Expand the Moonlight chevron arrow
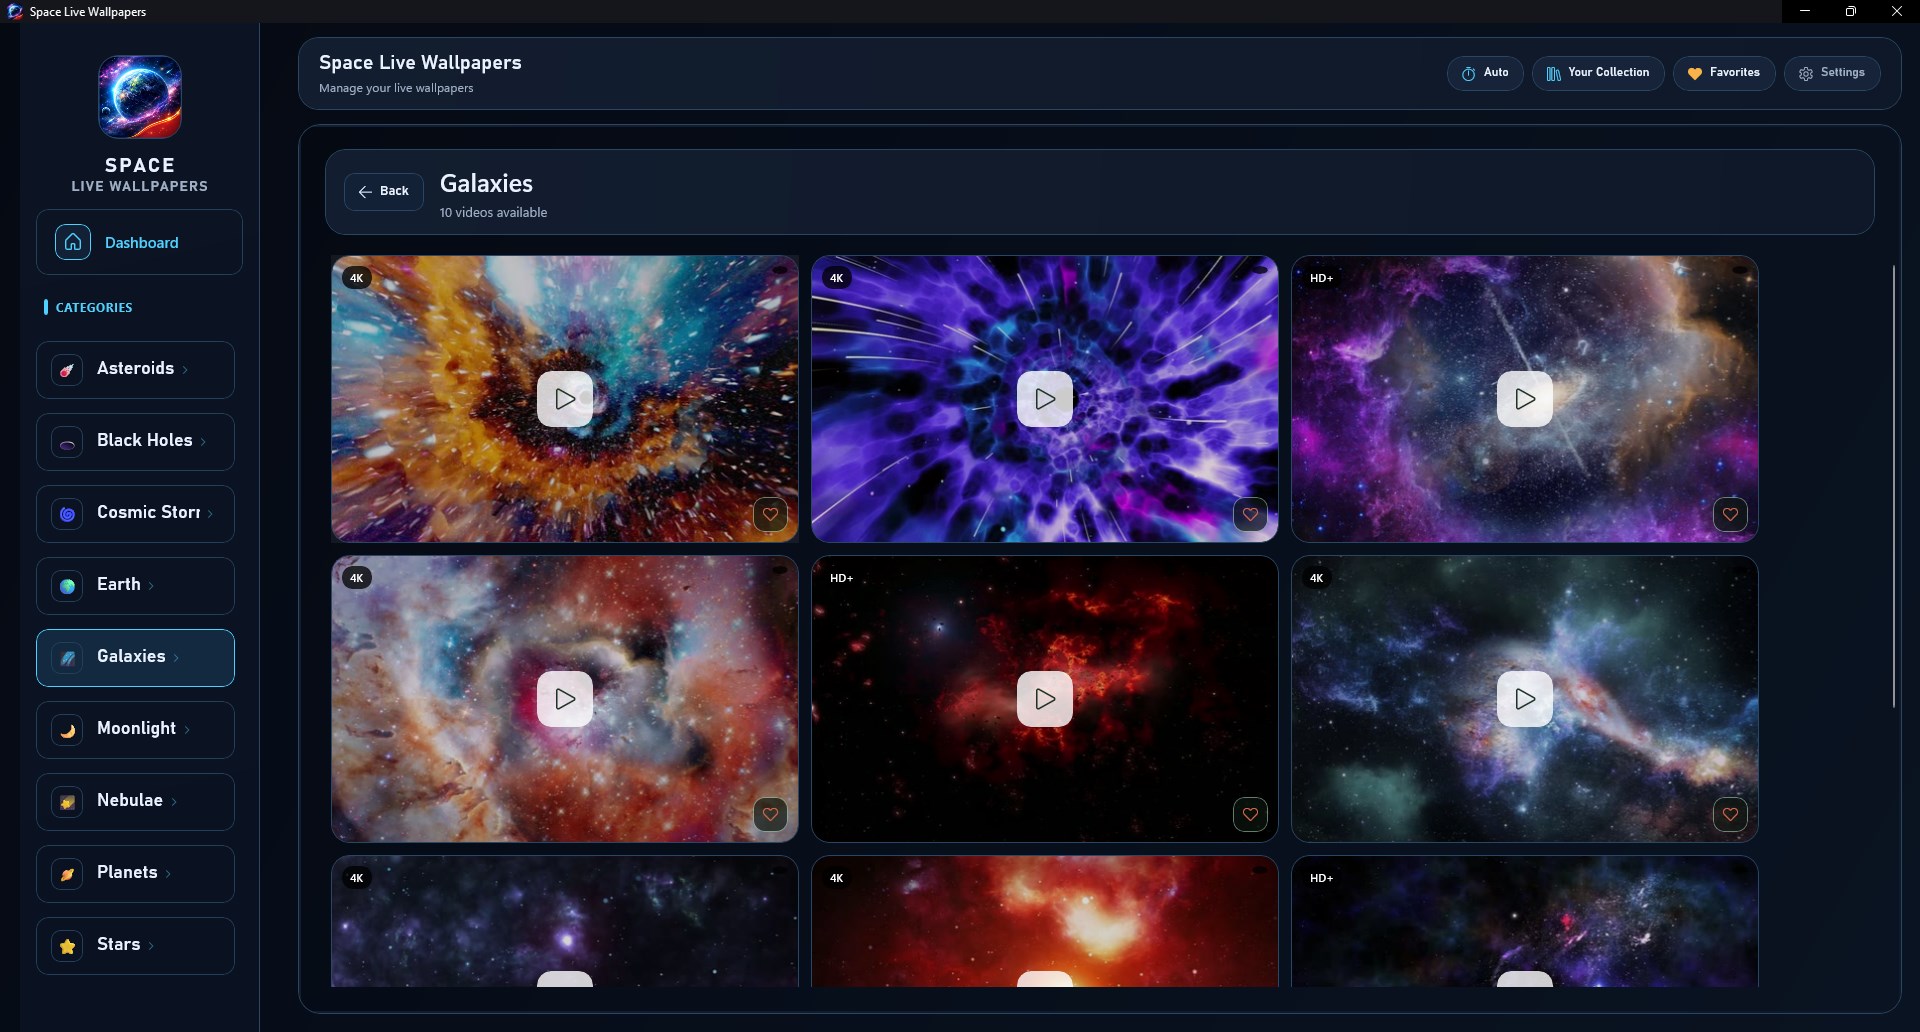Viewport: 1920px width, 1032px height. (x=187, y=730)
